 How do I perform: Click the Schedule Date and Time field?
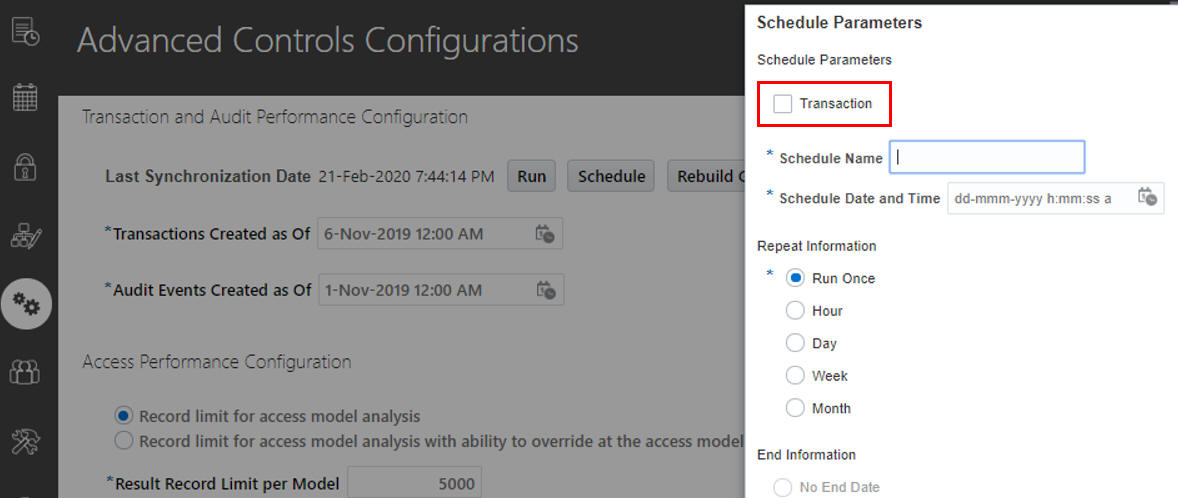tap(1056, 198)
